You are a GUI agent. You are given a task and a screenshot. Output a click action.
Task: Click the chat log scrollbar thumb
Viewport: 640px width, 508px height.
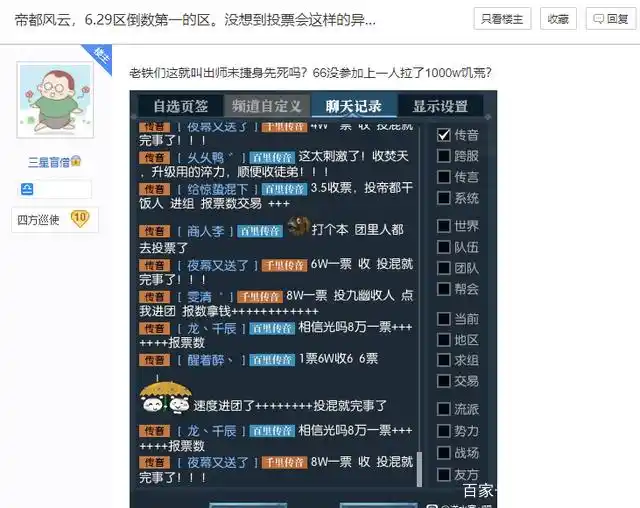click(x=419, y=469)
